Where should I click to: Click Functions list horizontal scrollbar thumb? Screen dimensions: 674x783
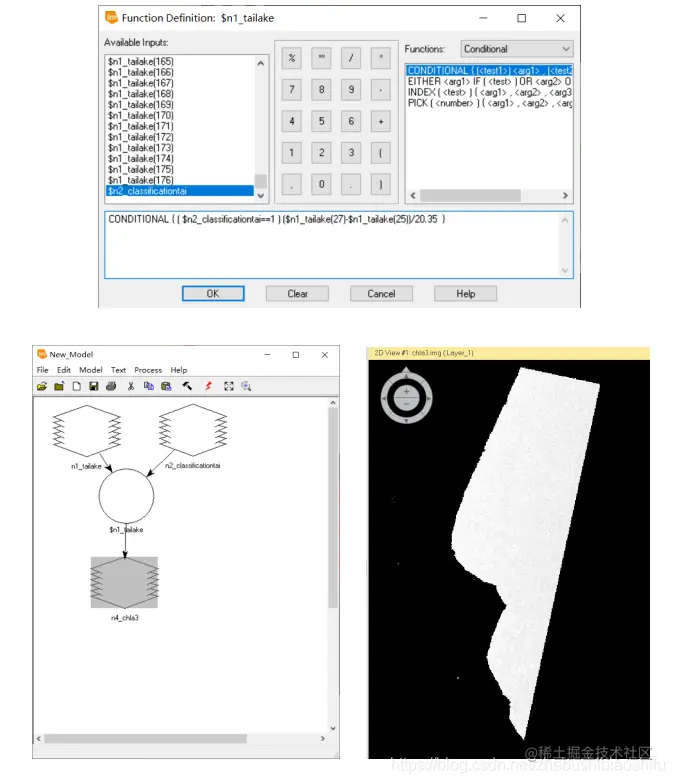tap(470, 195)
